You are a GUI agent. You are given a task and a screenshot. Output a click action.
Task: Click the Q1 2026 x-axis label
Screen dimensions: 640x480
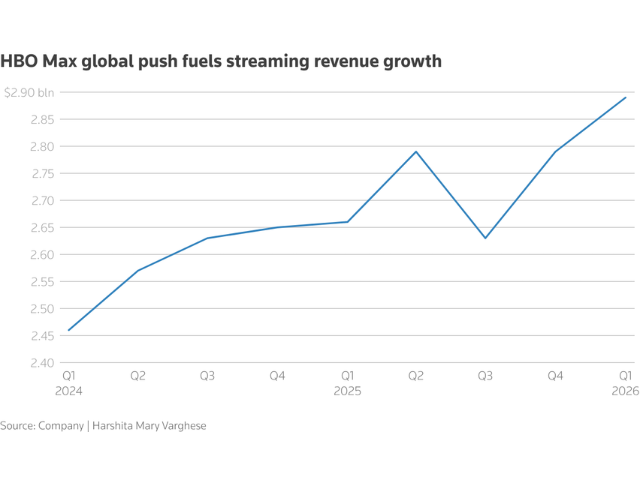pos(625,383)
